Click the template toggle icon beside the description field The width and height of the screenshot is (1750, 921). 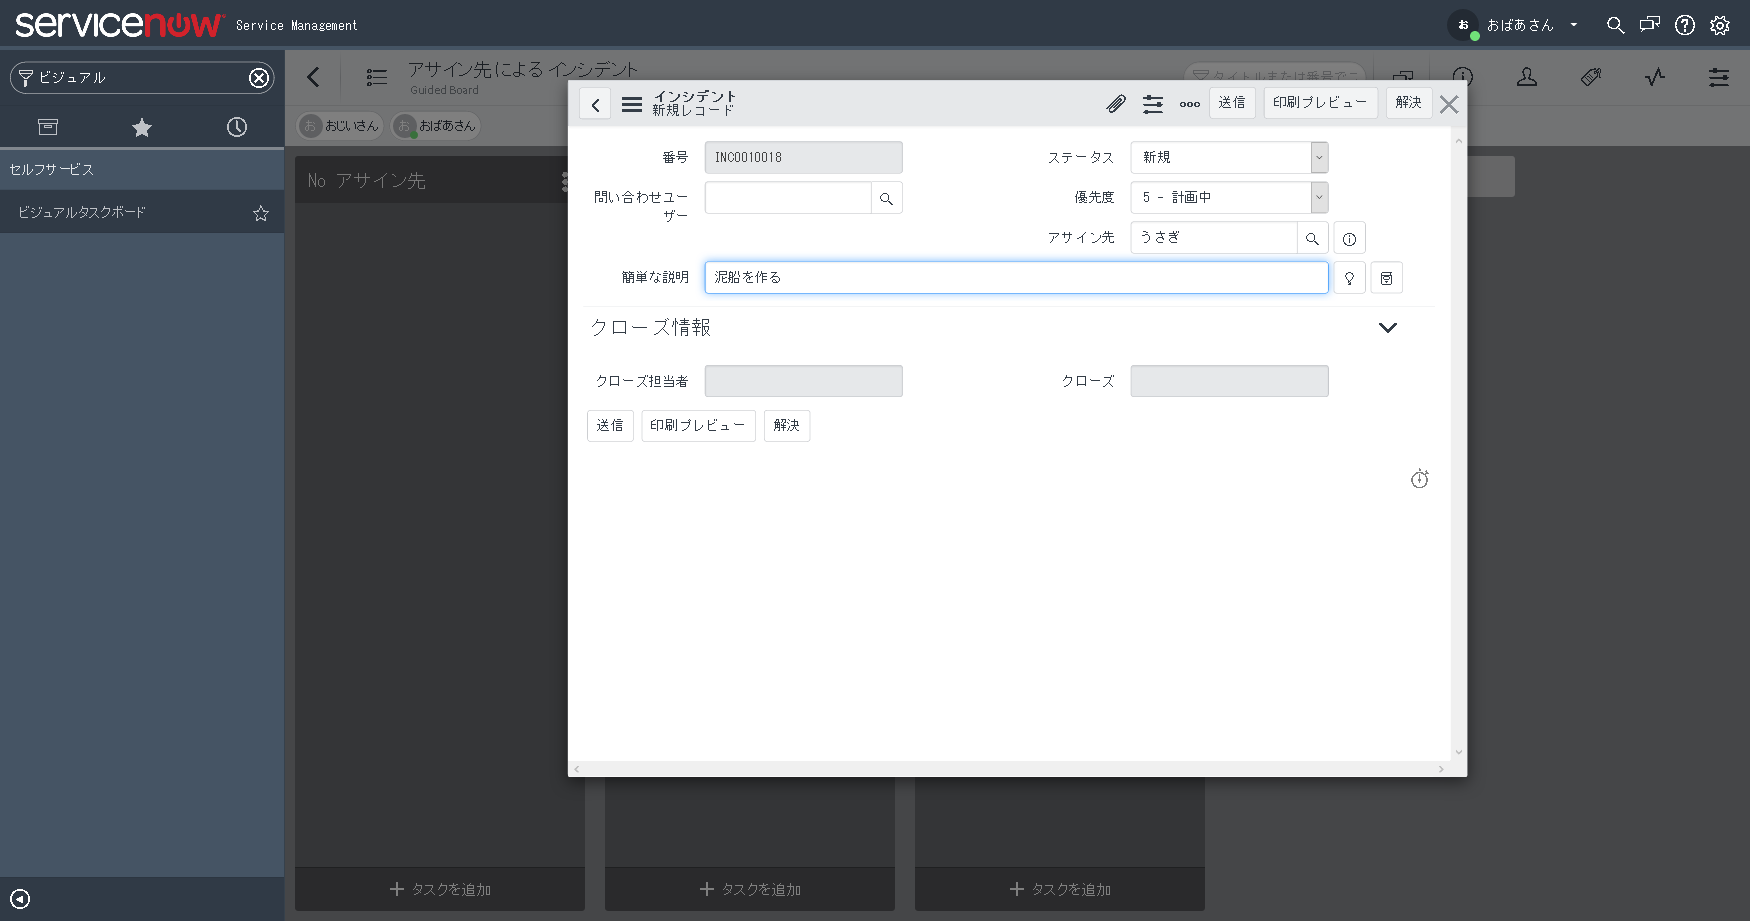(1386, 277)
